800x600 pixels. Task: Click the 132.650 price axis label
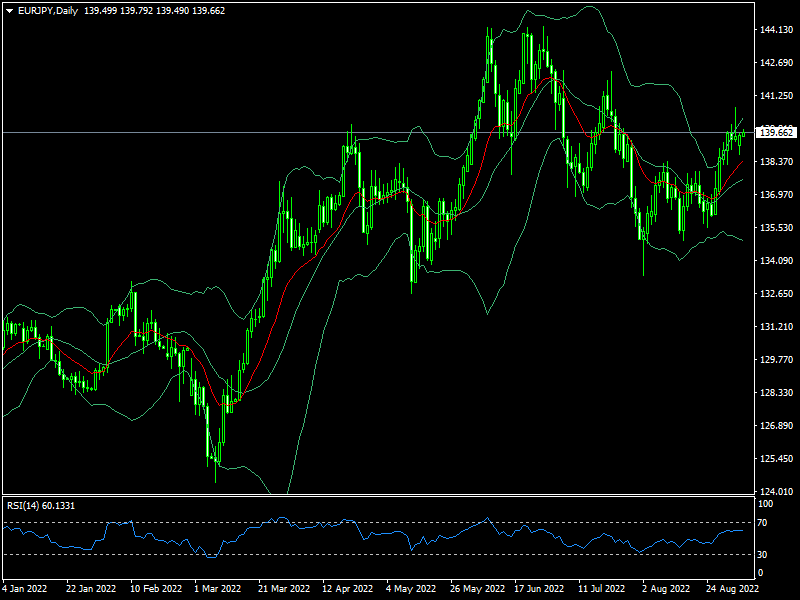tap(777, 293)
